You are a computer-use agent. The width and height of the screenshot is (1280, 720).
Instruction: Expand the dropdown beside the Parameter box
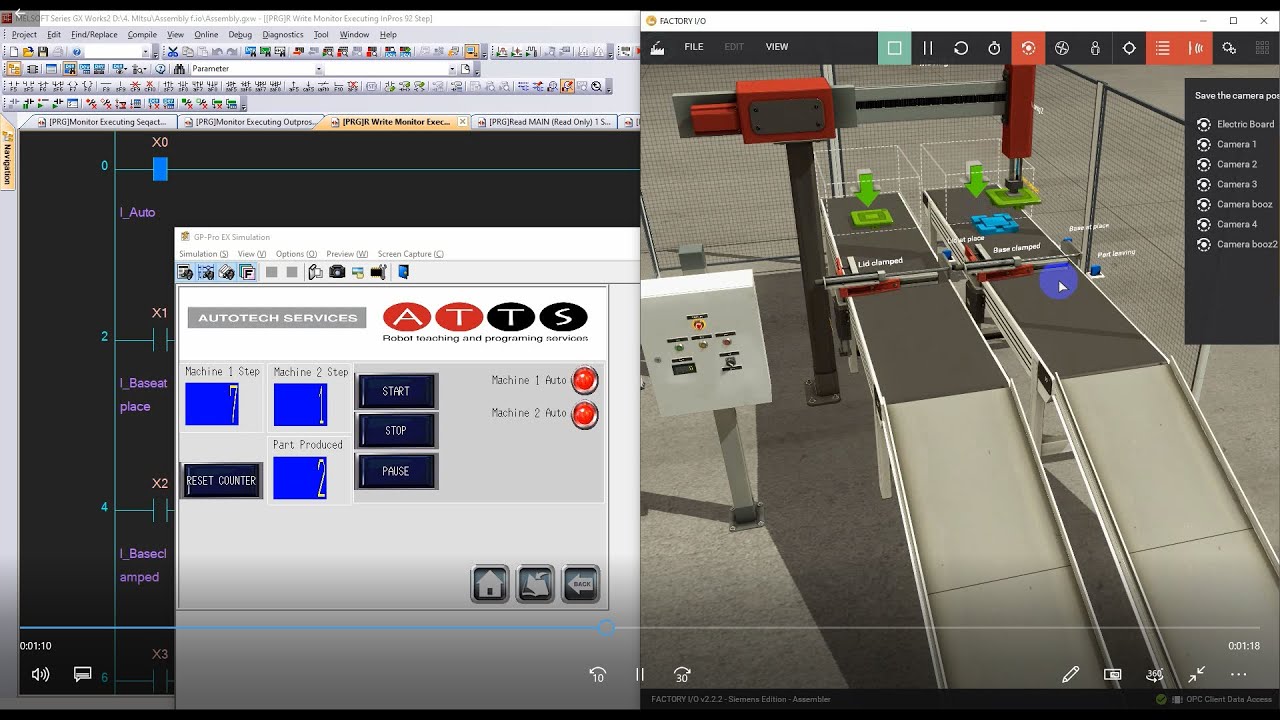pyautogui.click(x=450, y=69)
